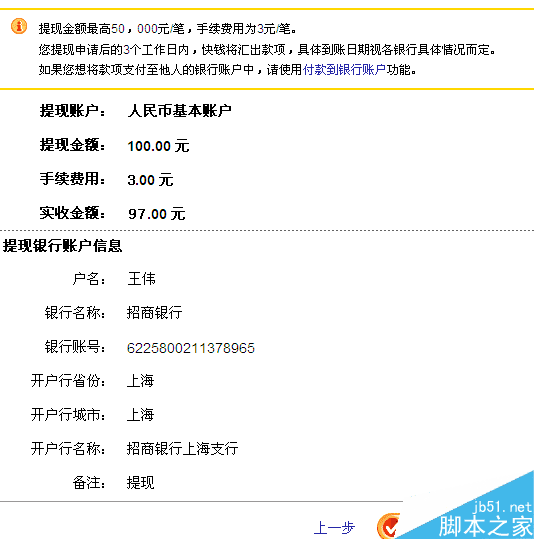Click the 提现金额 label
The width and height of the screenshot is (534, 539).
[73, 145]
